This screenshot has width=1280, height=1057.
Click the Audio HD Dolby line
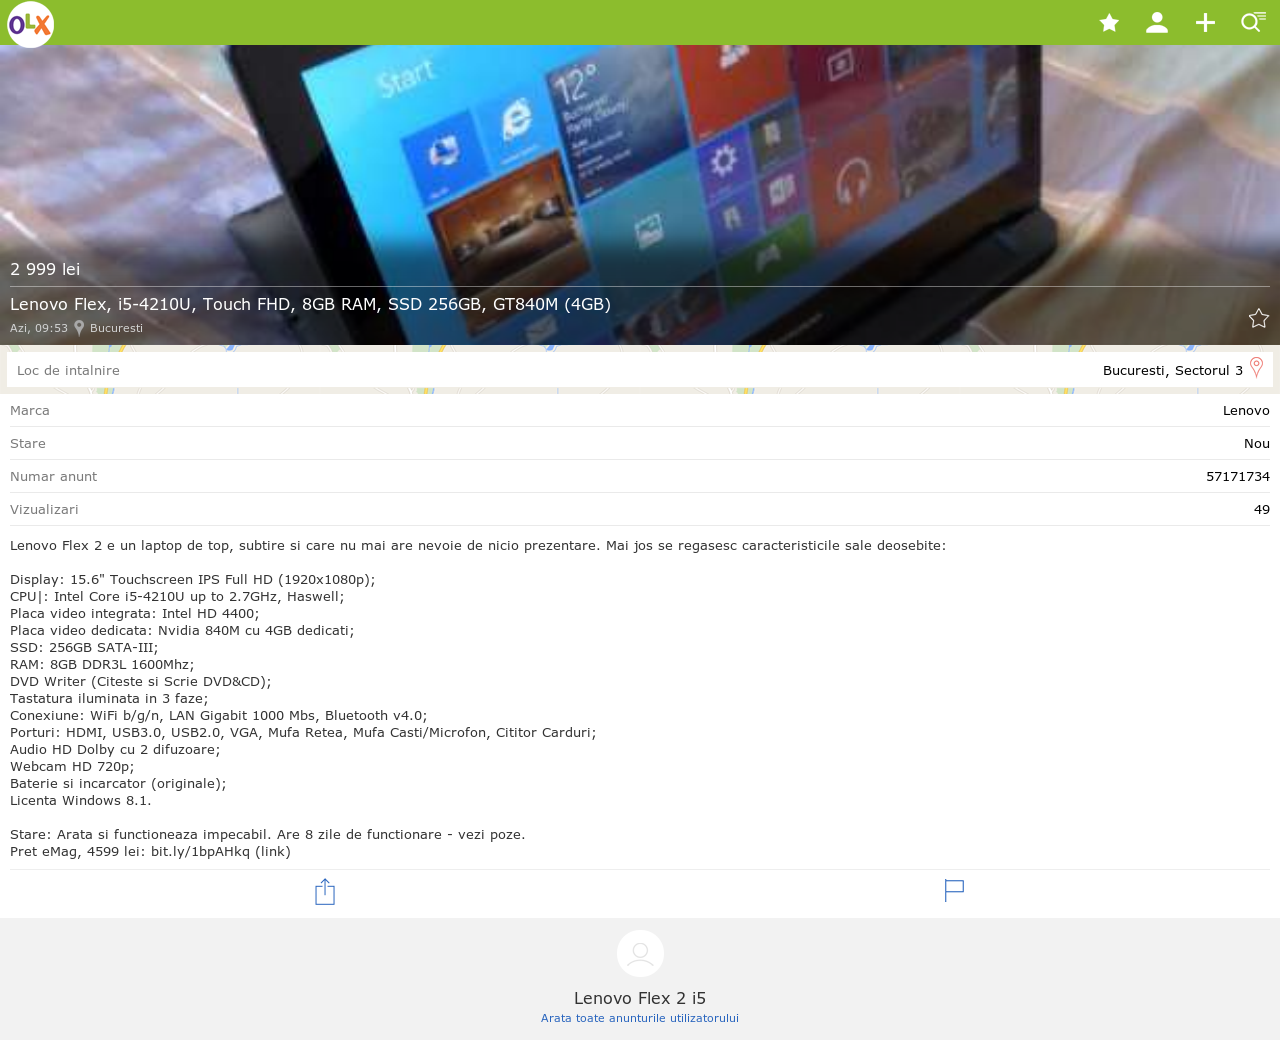click(x=115, y=749)
